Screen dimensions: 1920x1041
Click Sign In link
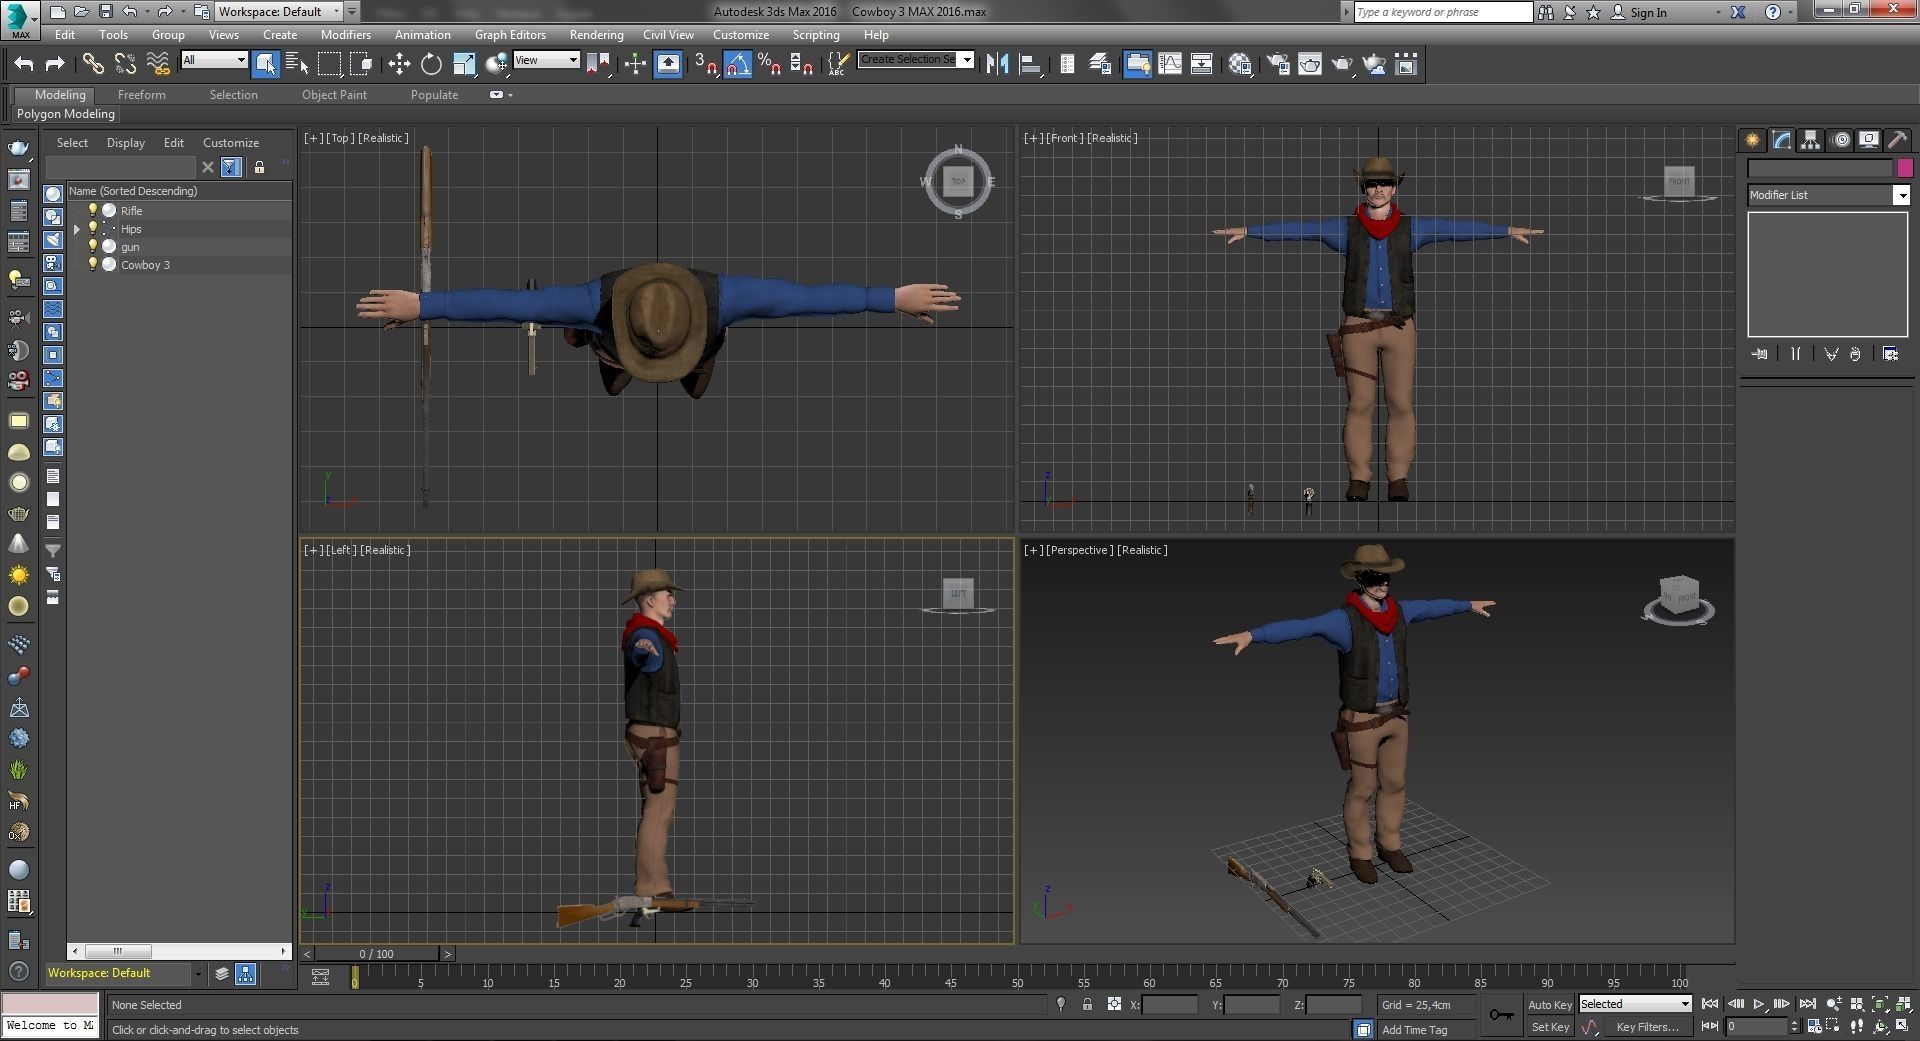pyautogui.click(x=1648, y=12)
